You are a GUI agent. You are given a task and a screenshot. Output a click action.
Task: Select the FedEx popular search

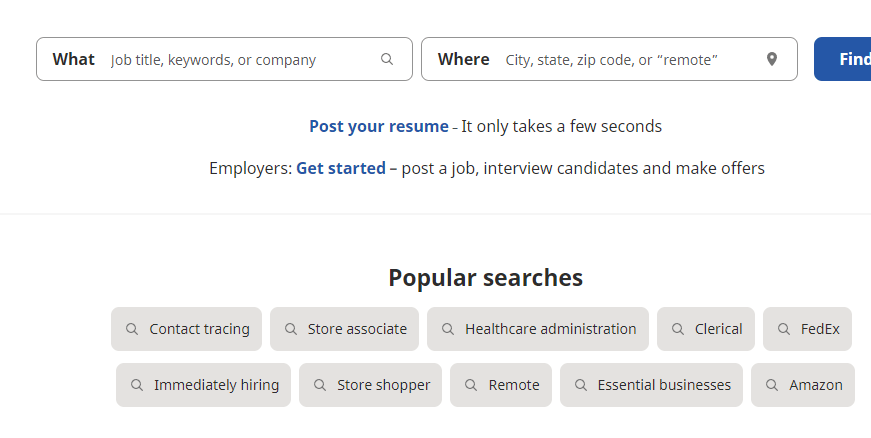click(807, 329)
